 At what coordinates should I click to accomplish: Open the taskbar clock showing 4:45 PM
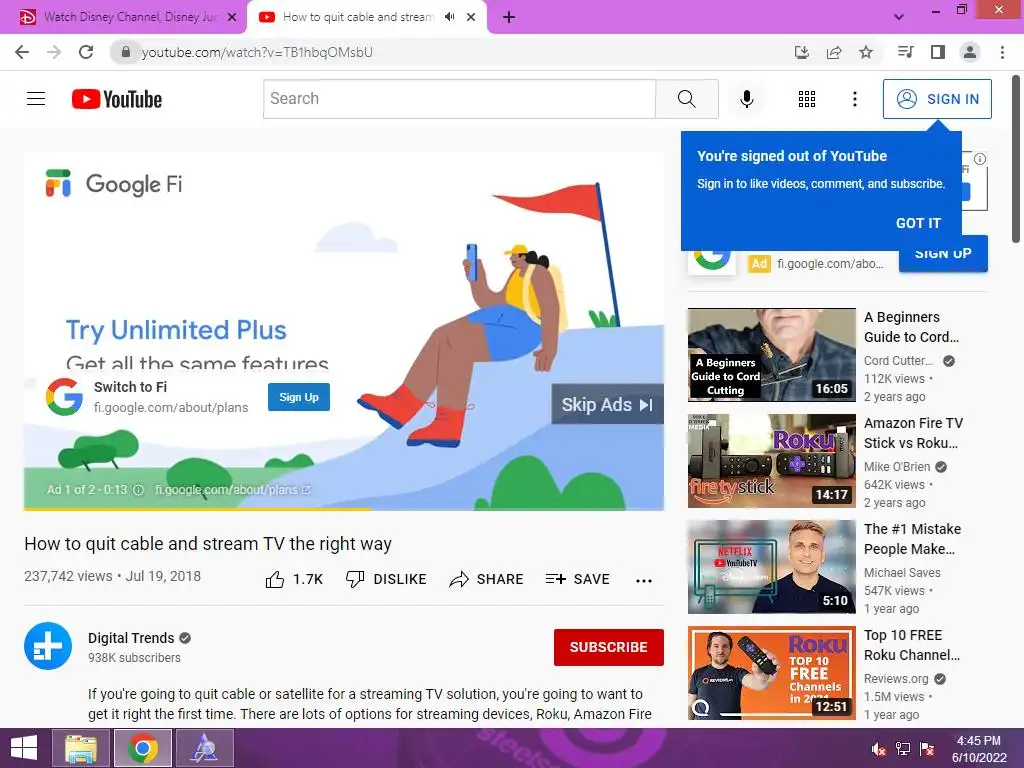[979, 748]
